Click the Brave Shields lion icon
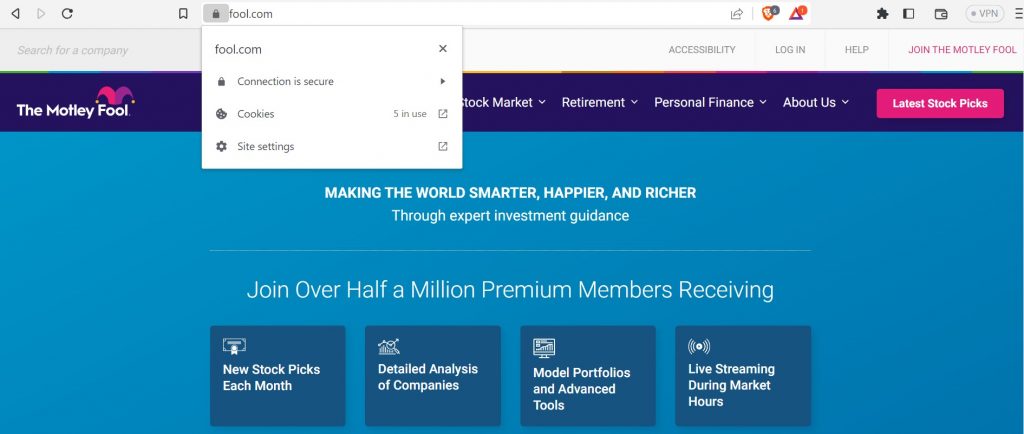This screenshot has width=1024, height=434. (x=768, y=14)
